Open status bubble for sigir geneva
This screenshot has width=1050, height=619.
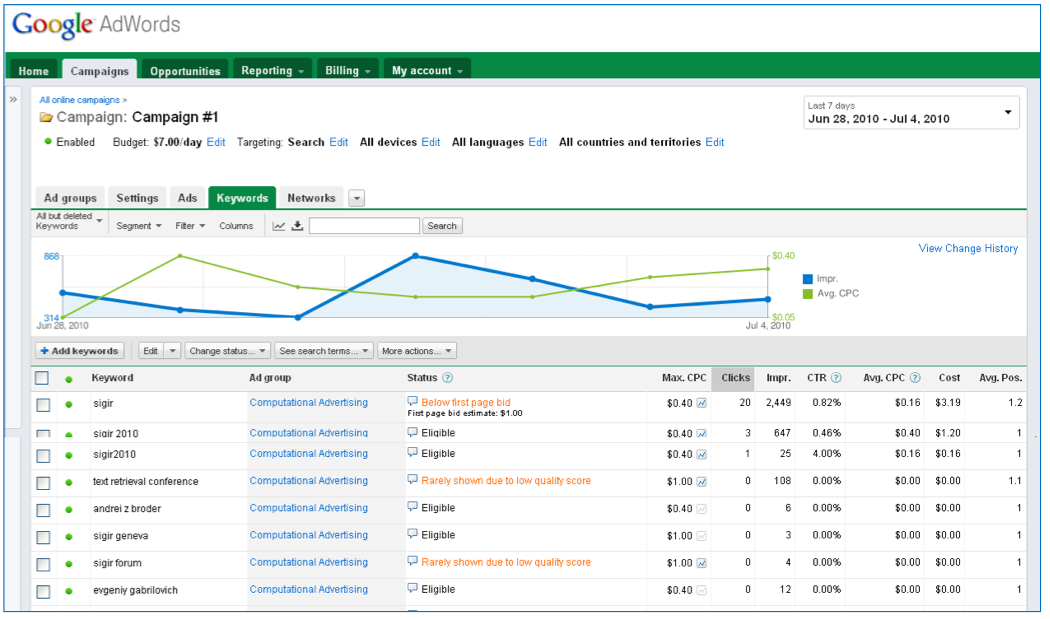coord(412,534)
